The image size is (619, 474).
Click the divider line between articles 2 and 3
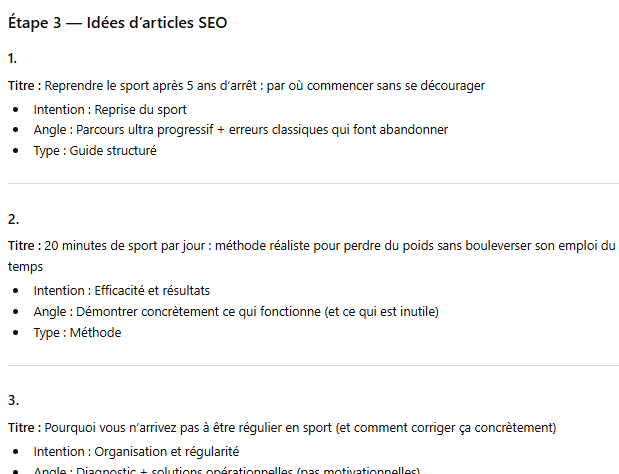point(313,365)
